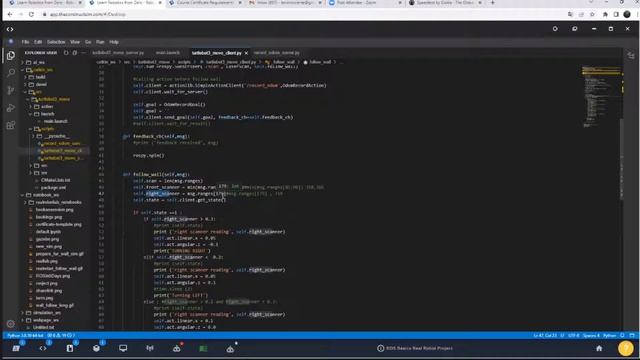This screenshot has height=360, width=640.
Task: Open the Run menu
Action: point(100,42)
